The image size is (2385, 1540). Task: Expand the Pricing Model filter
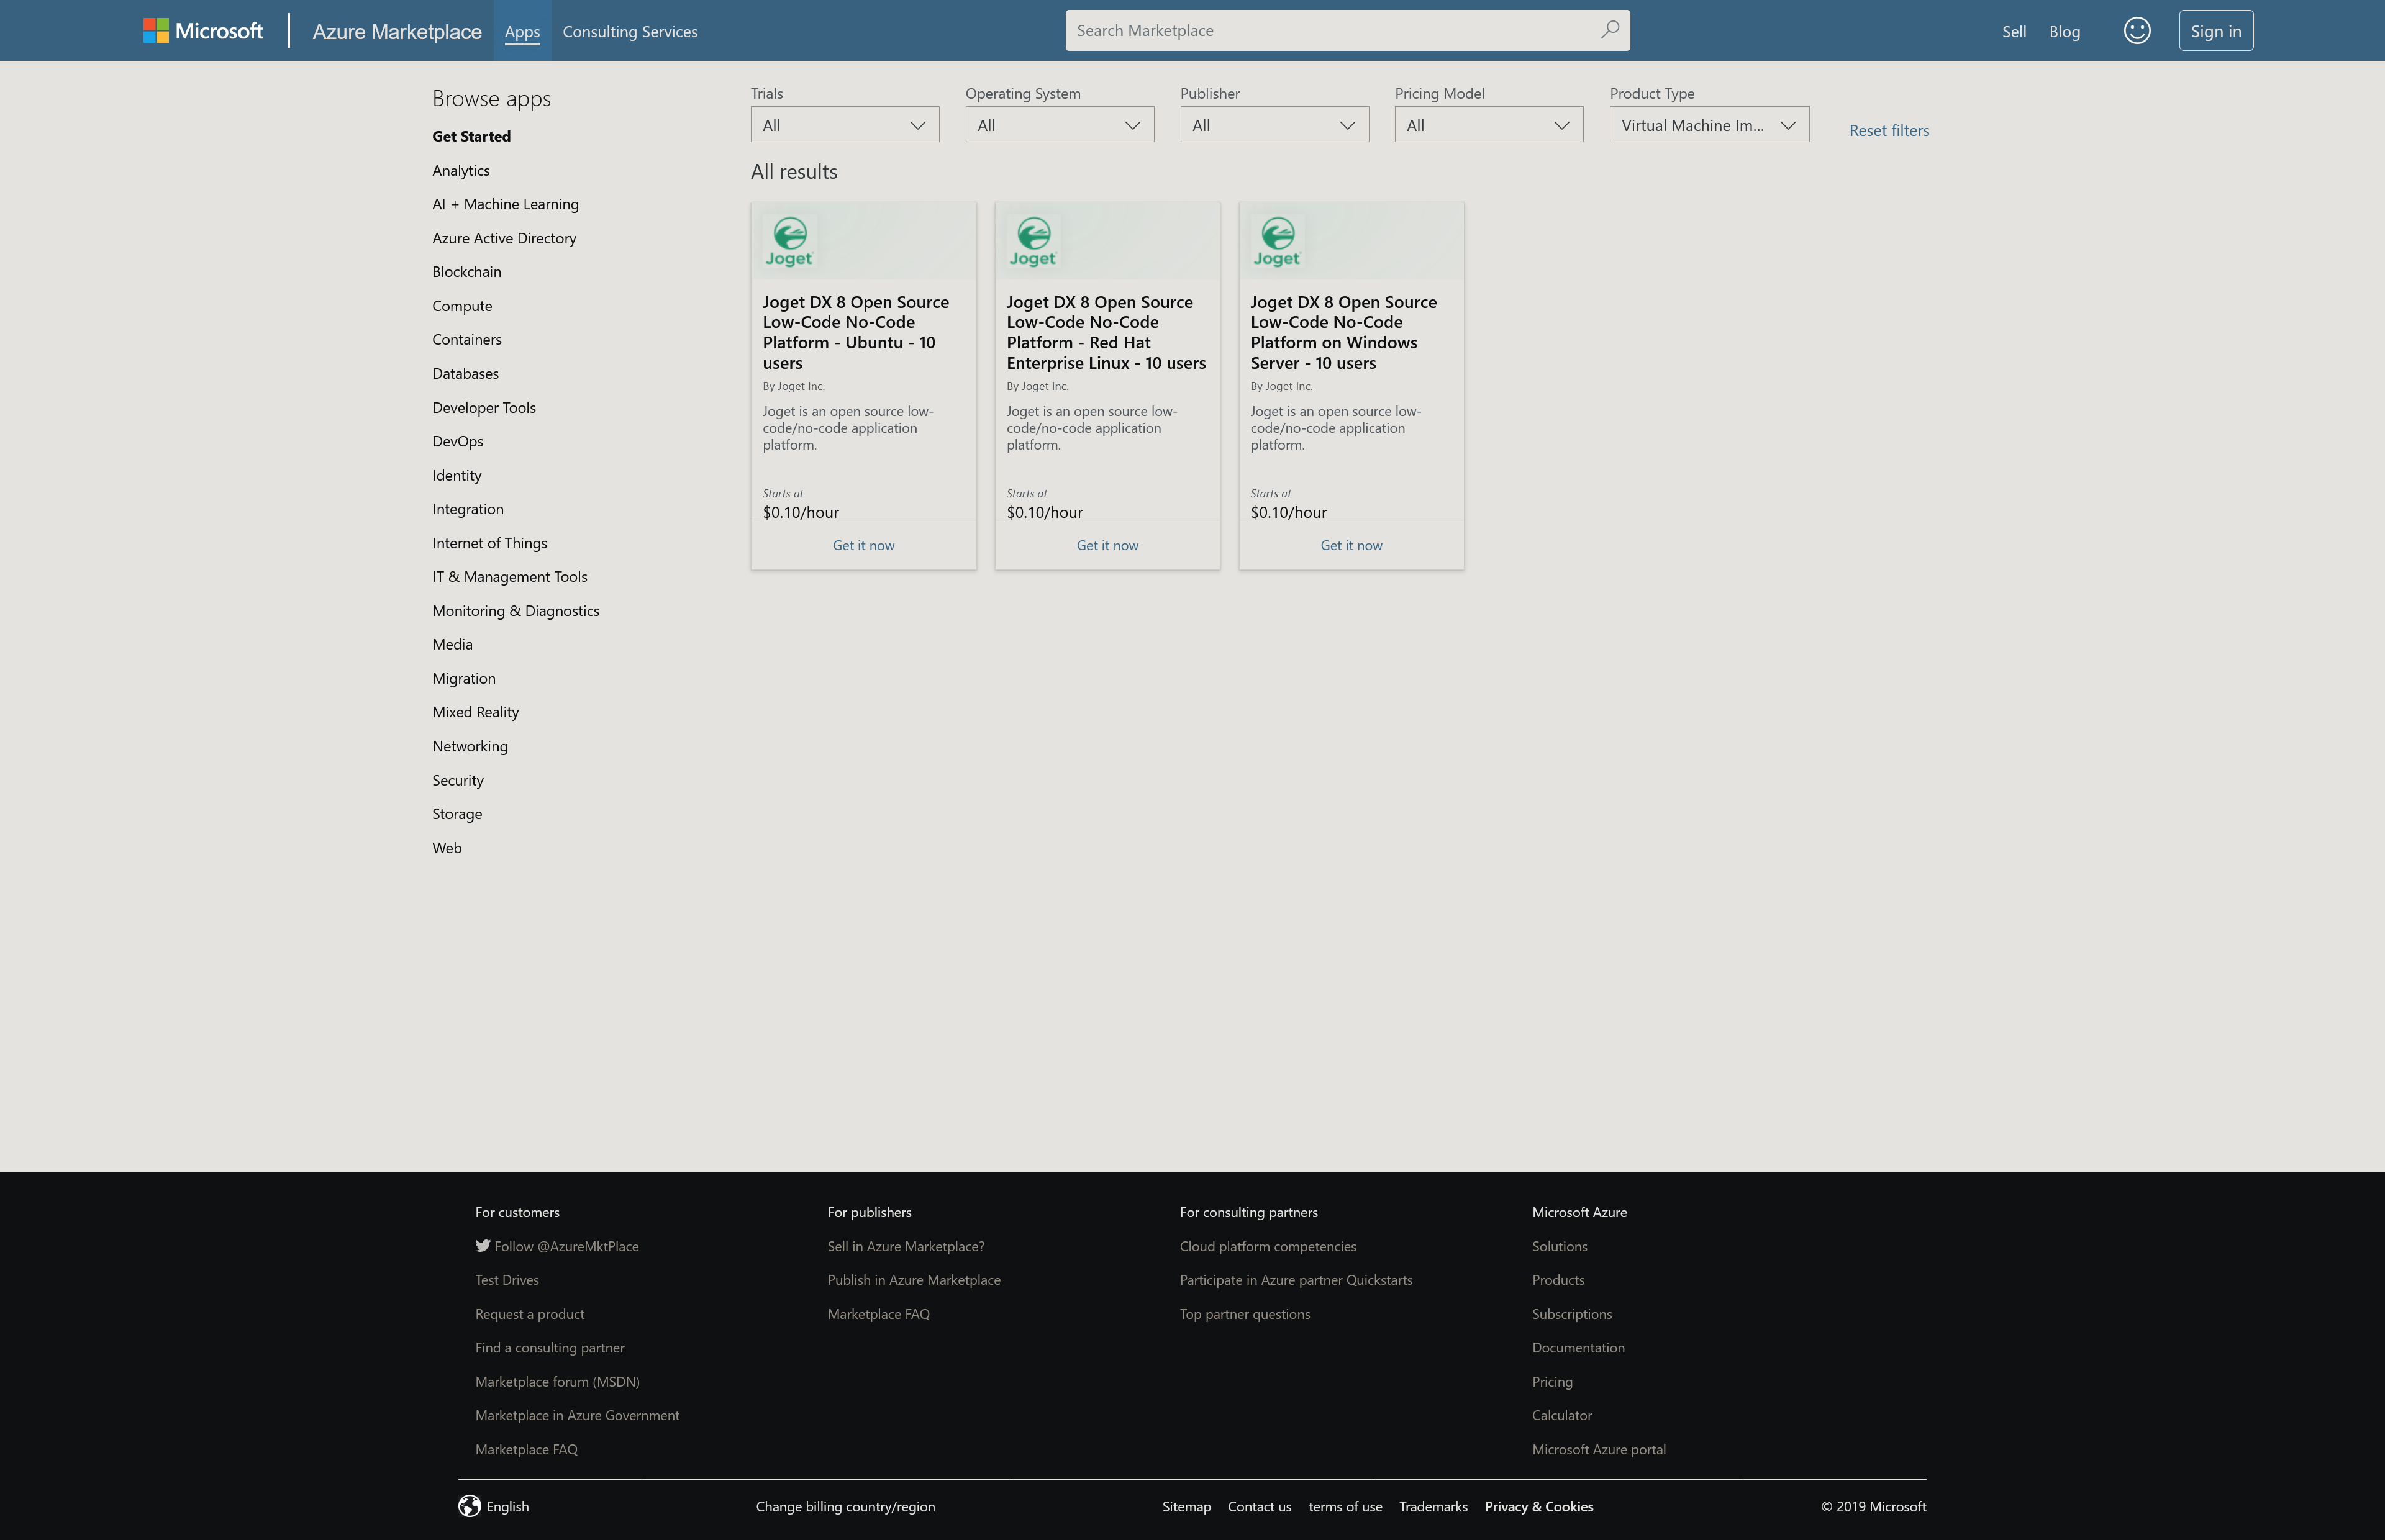click(1488, 125)
